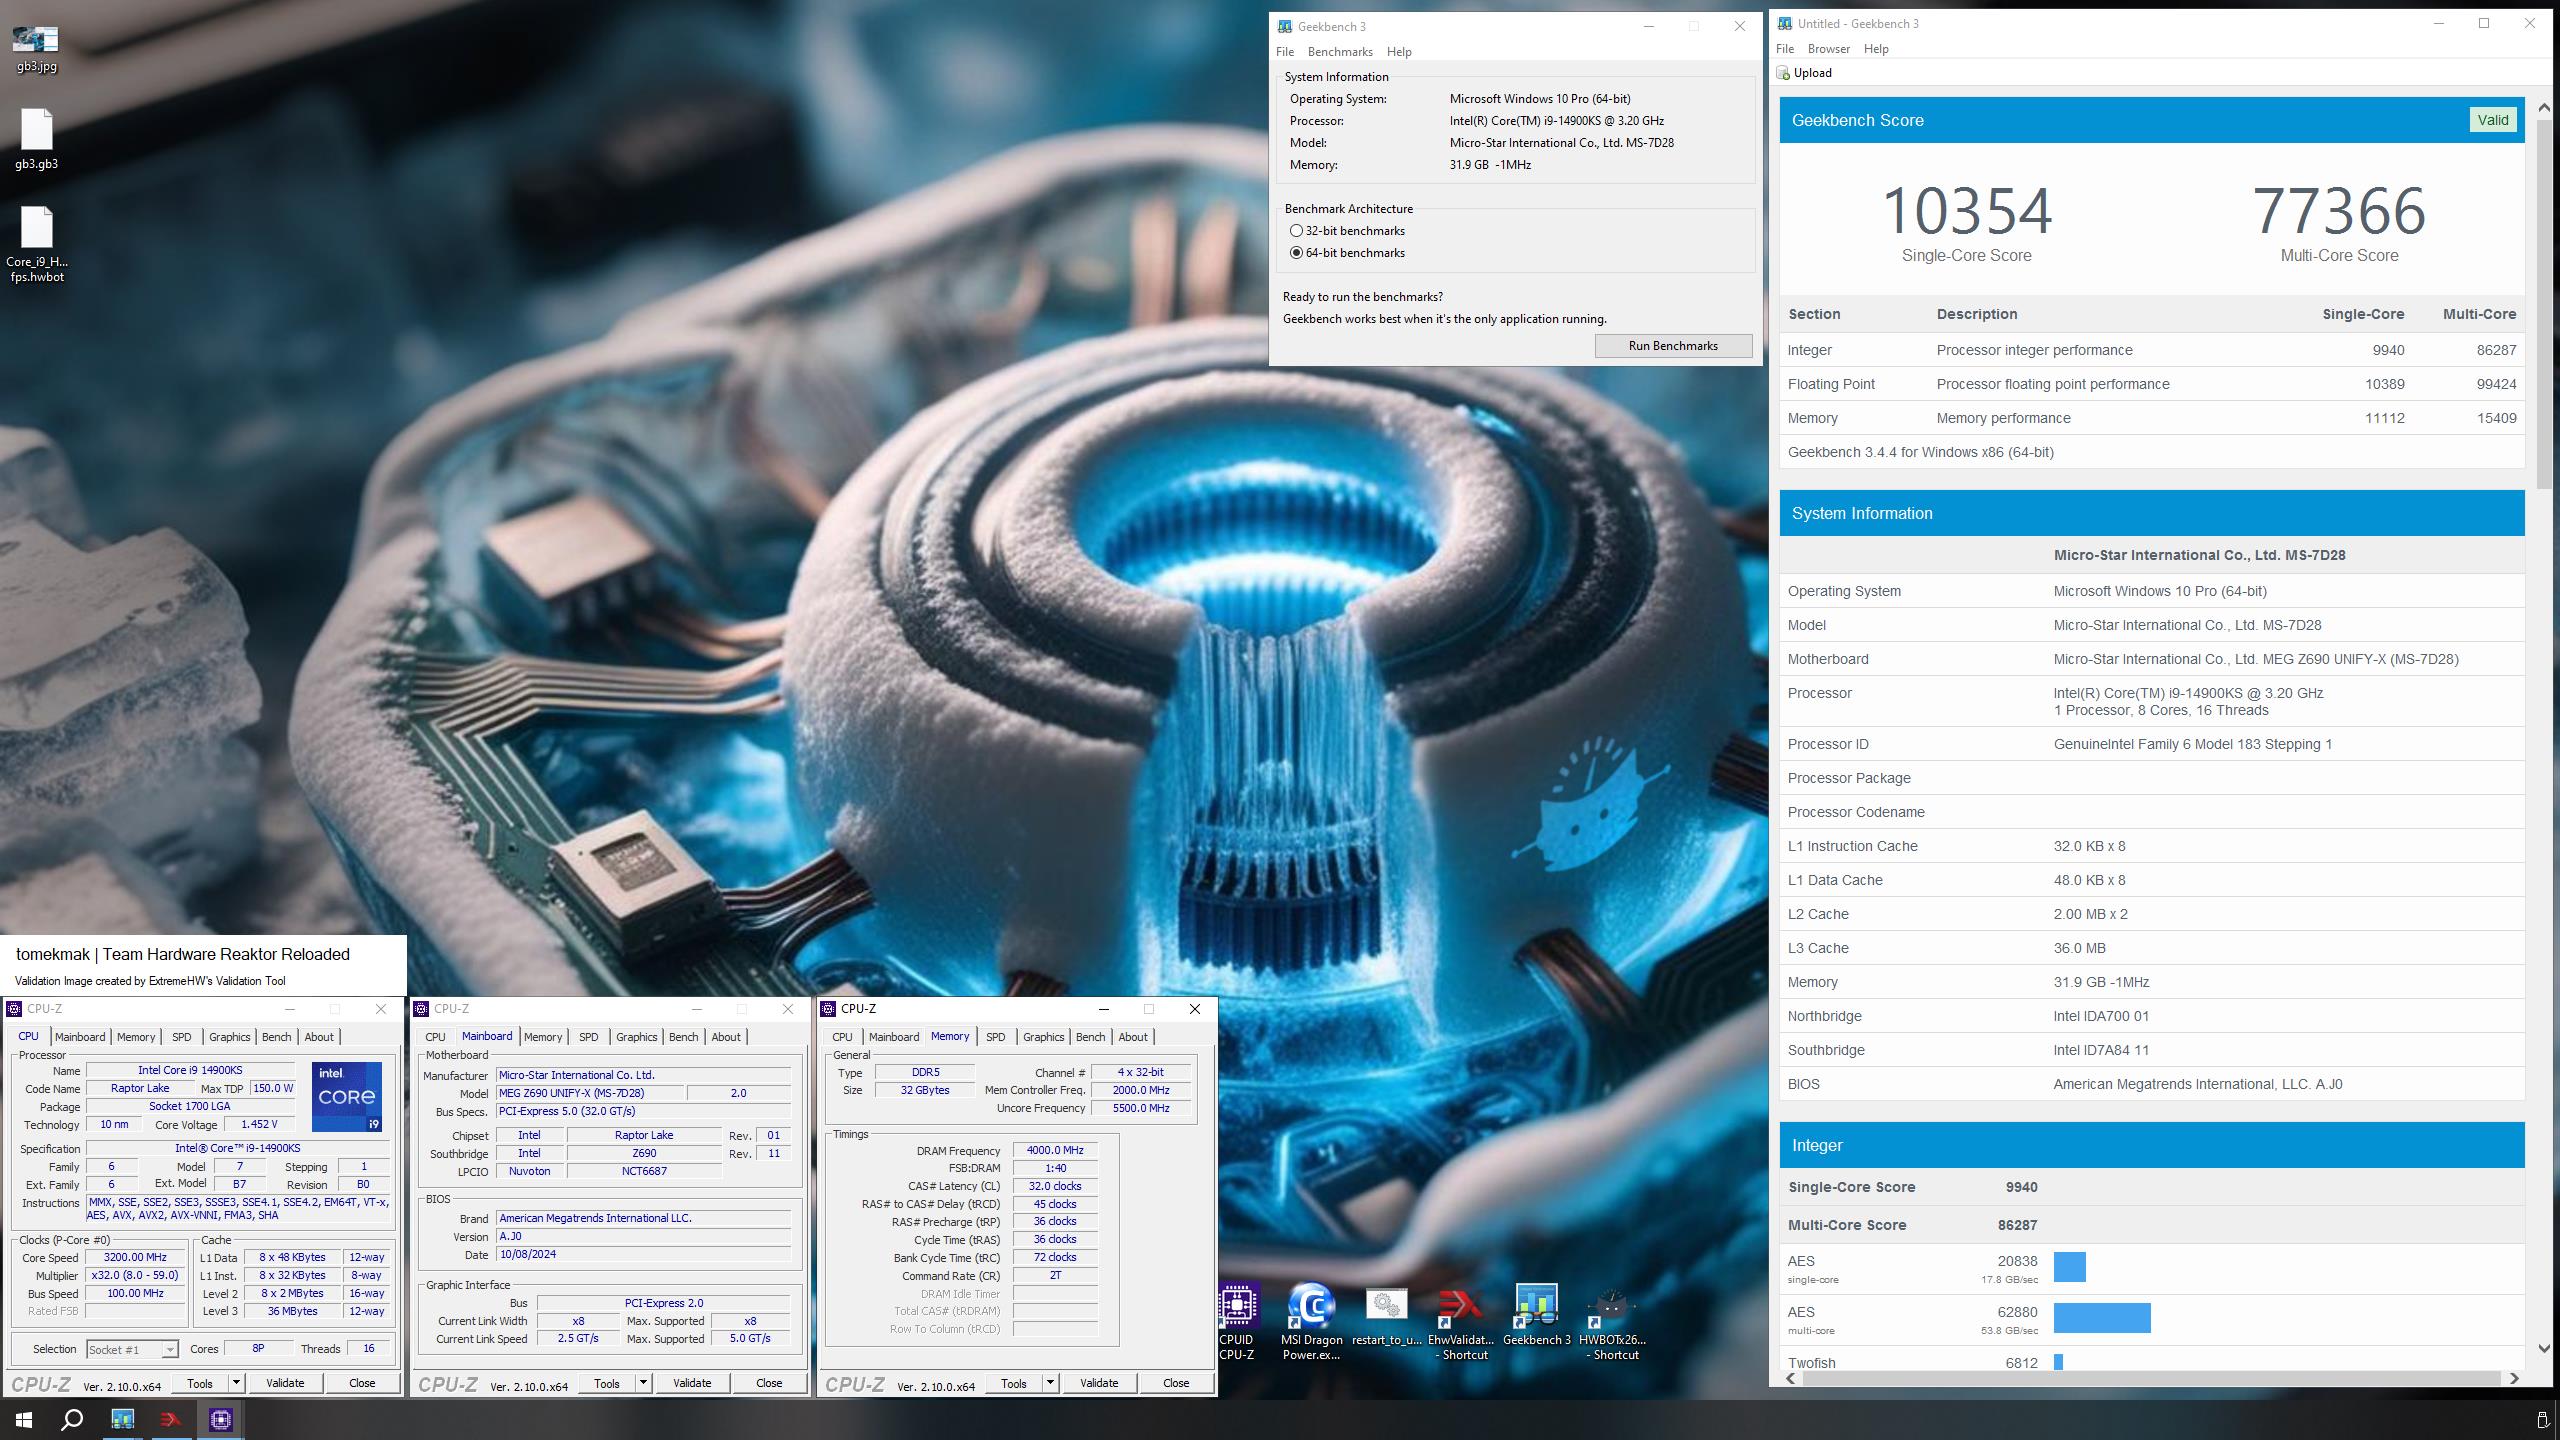Click the Upload icon in Geekbench results
This screenshot has width=2560, height=1440.
pos(1782,73)
